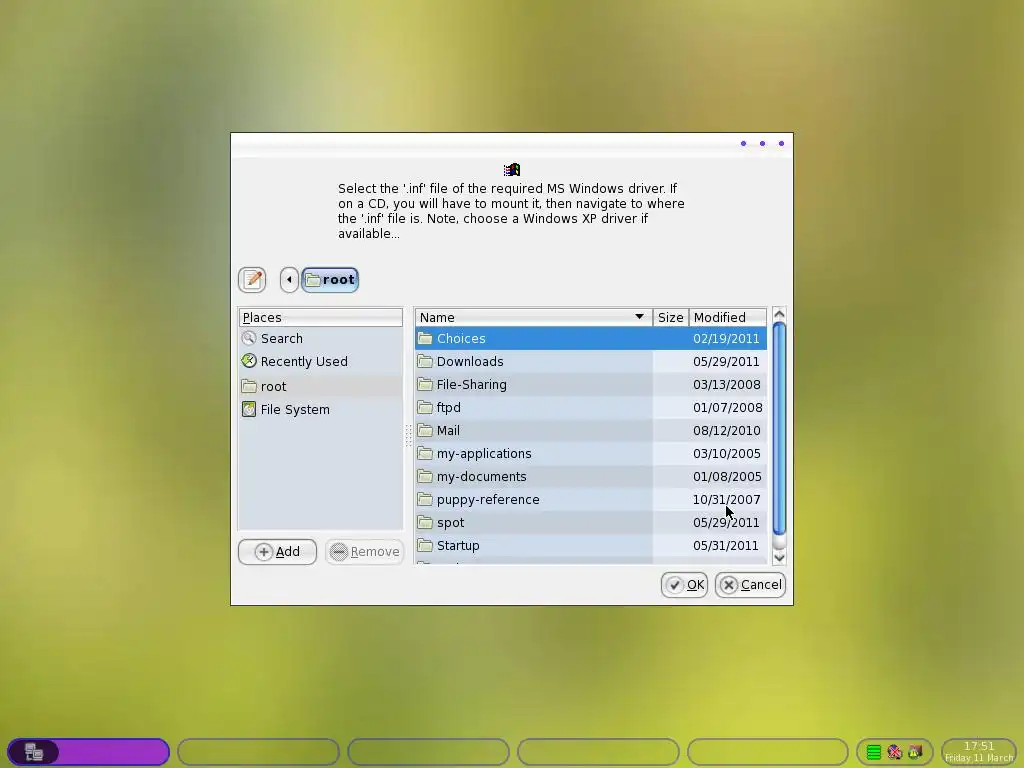Select the my-documents folder
Screen dimensions: 1024x768
[590, 477]
